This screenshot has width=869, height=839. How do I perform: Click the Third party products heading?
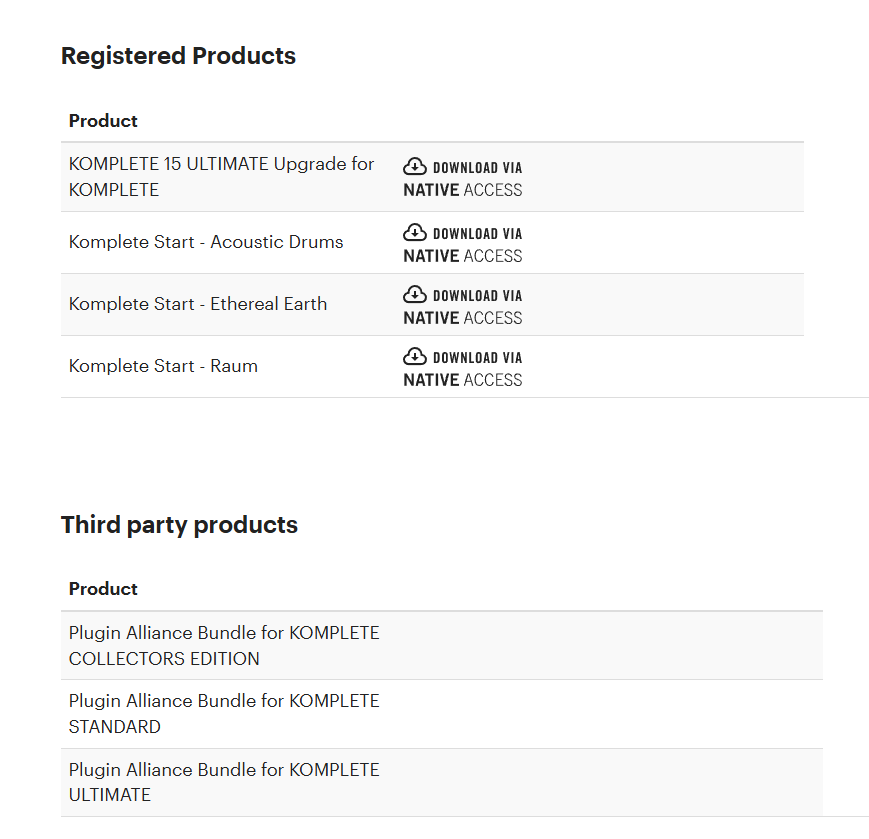179,525
